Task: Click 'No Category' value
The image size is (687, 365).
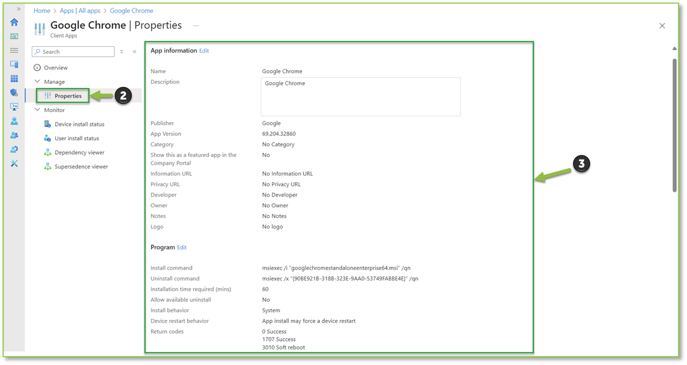Action: pyautogui.click(x=278, y=145)
